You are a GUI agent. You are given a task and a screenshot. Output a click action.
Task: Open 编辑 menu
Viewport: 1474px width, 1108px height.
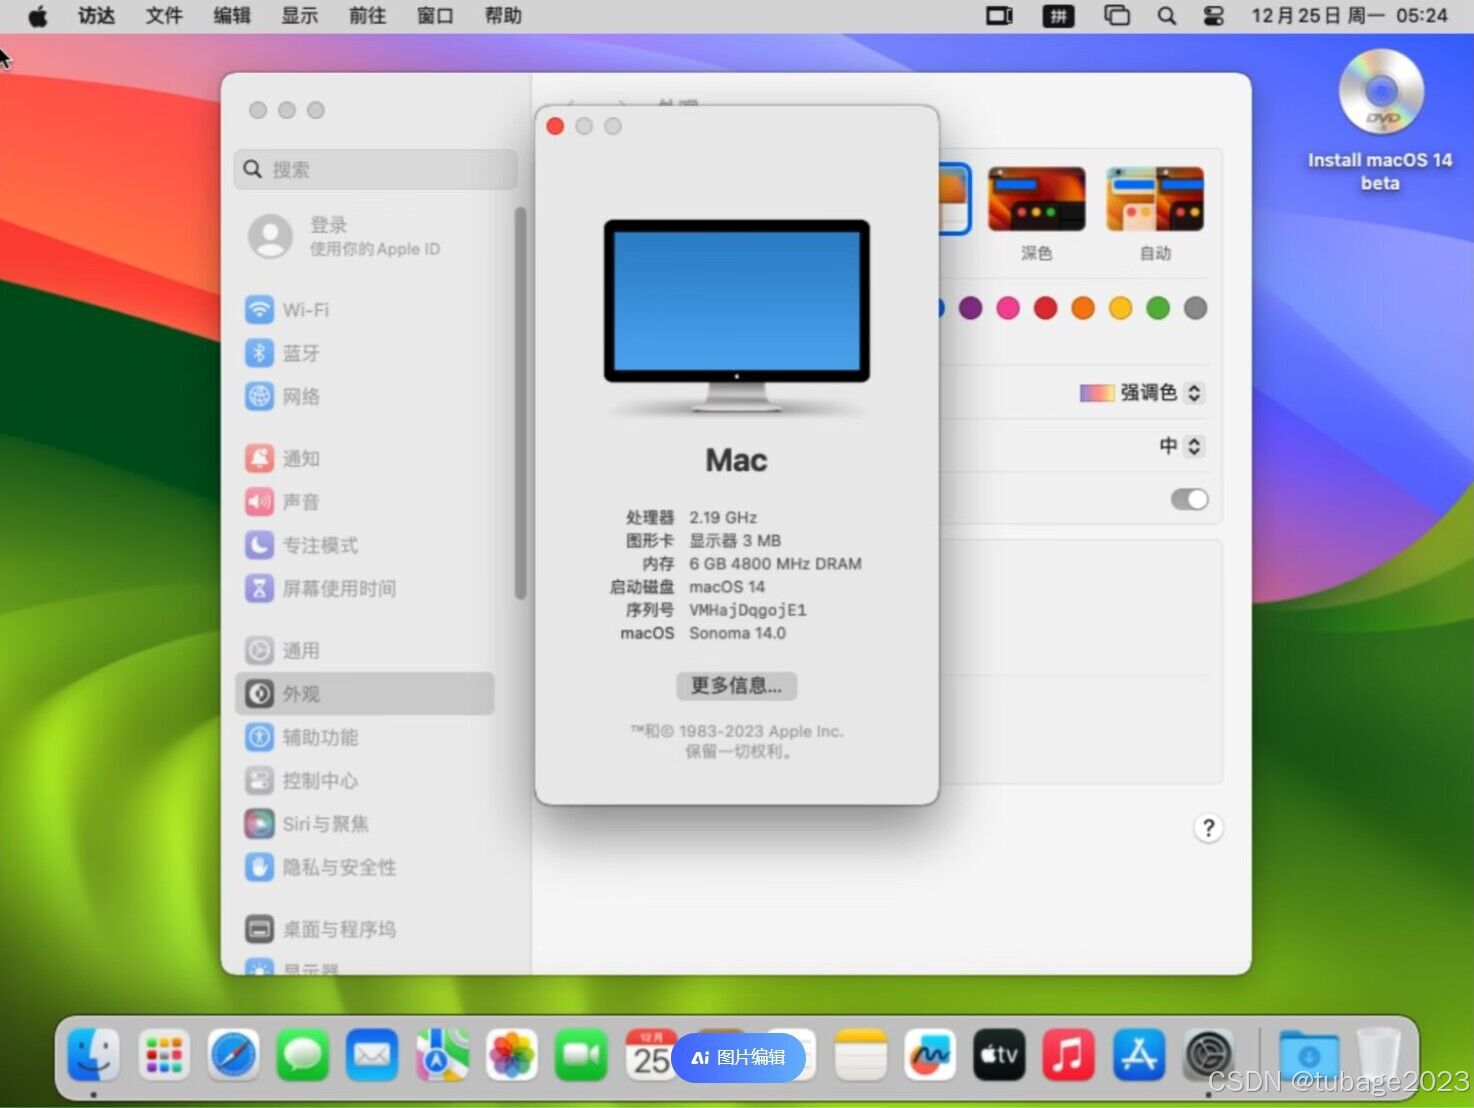(232, 16)
